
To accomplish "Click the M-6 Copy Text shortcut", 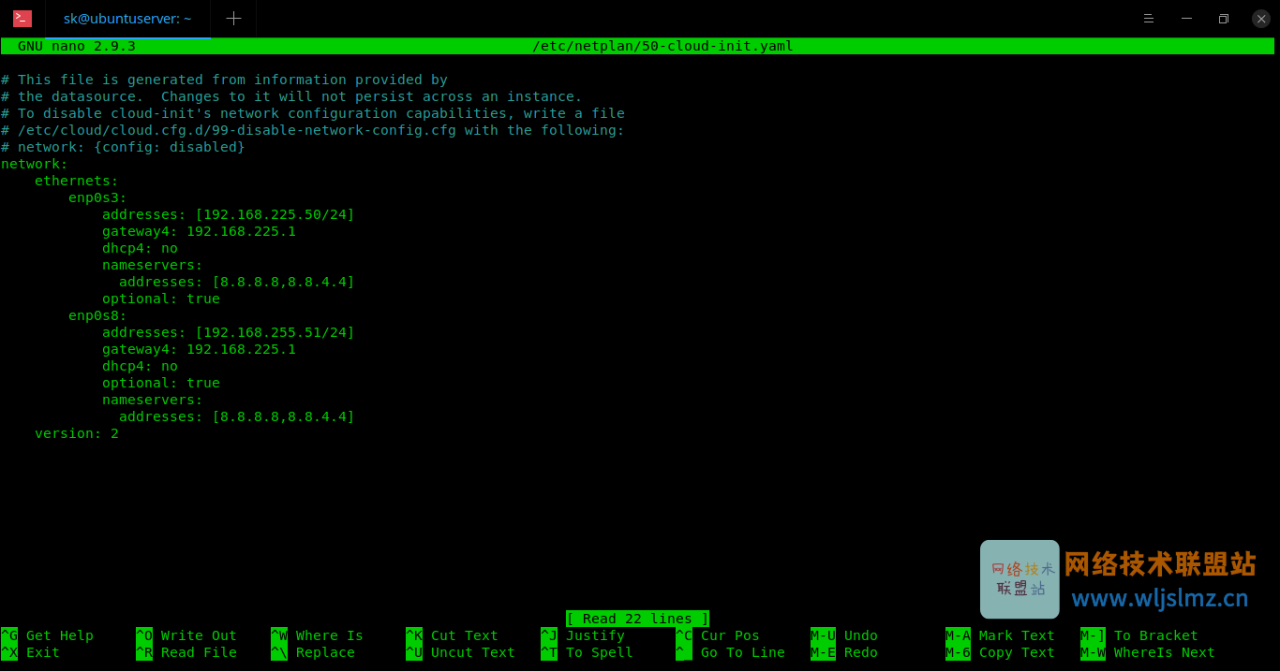I will click(1000, 653).
